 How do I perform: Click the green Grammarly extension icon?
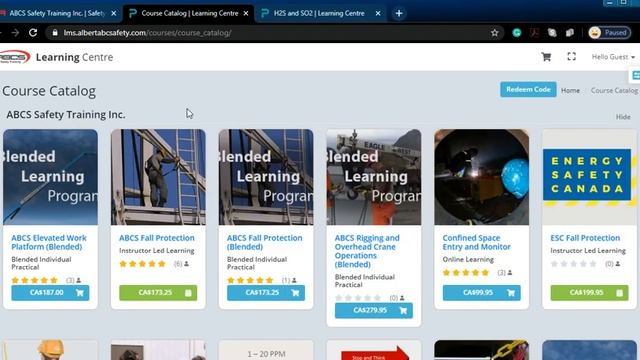click(x=517, y=33)
